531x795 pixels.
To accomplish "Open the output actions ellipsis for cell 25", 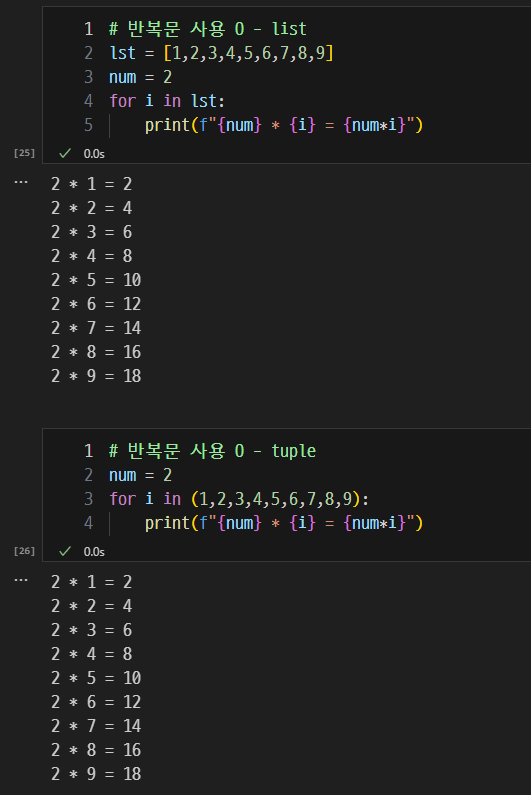I will (x=21, y=182).
